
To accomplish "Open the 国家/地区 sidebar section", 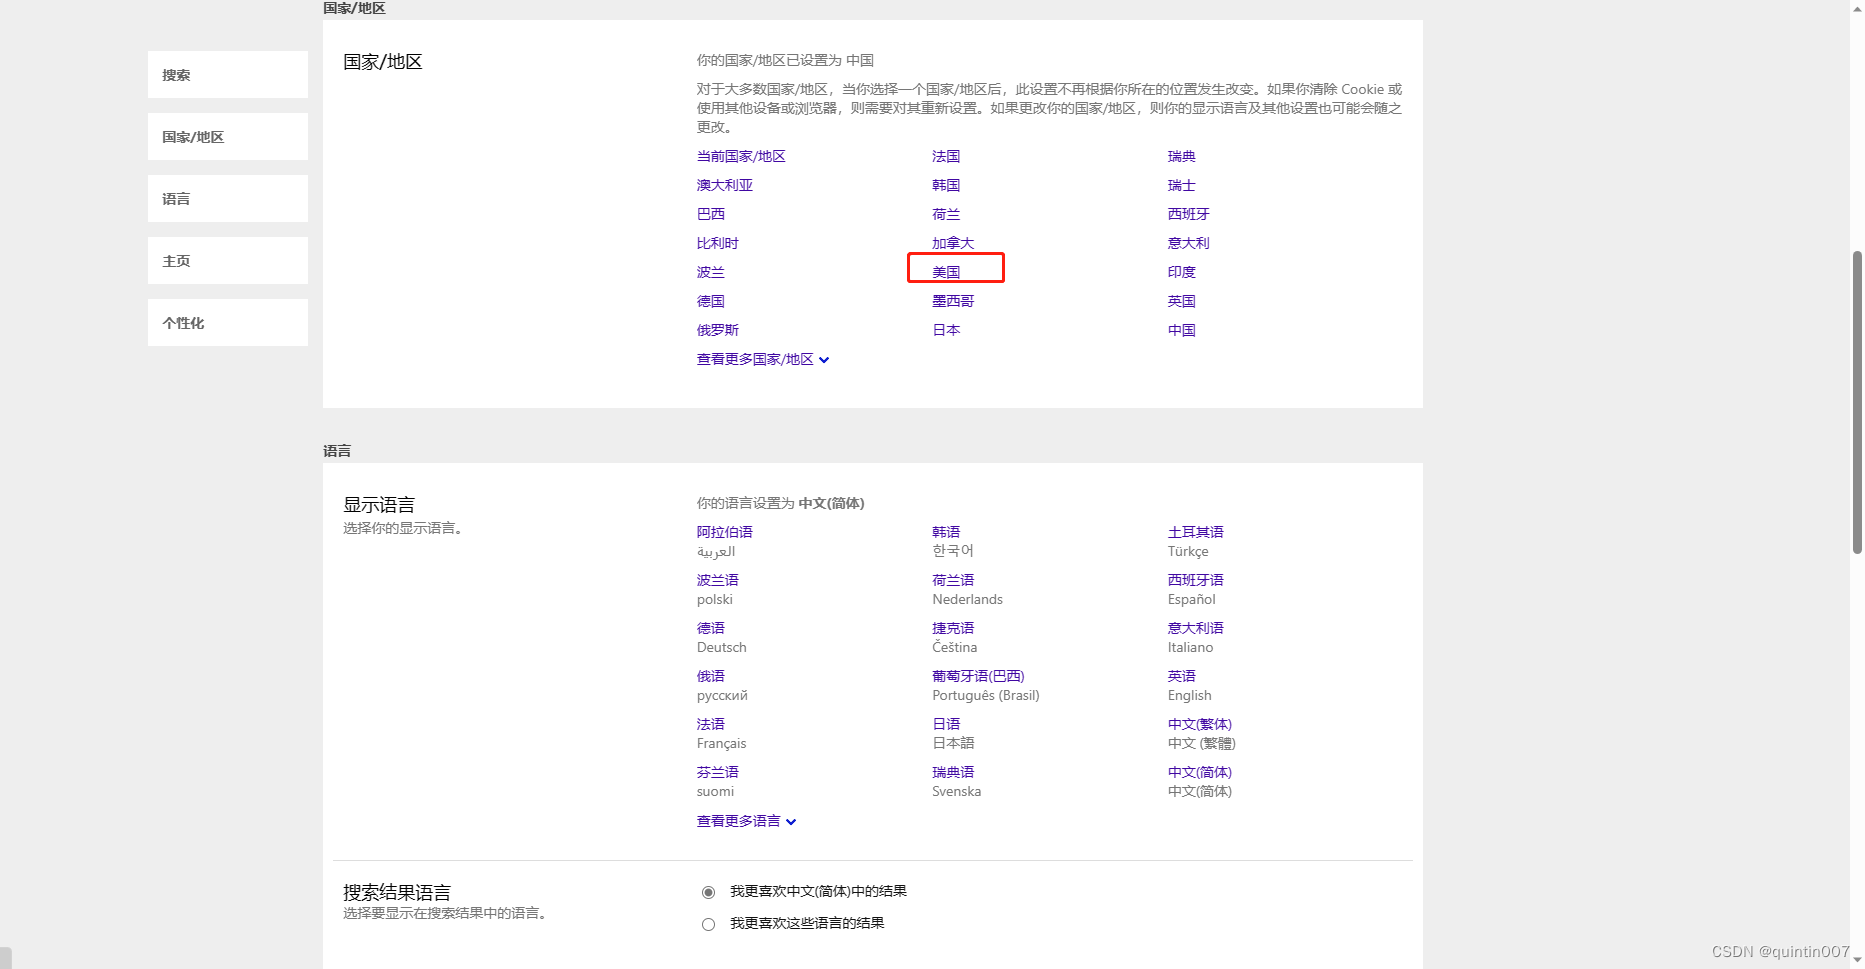I will pyautogui.click(x=228, y=137).
